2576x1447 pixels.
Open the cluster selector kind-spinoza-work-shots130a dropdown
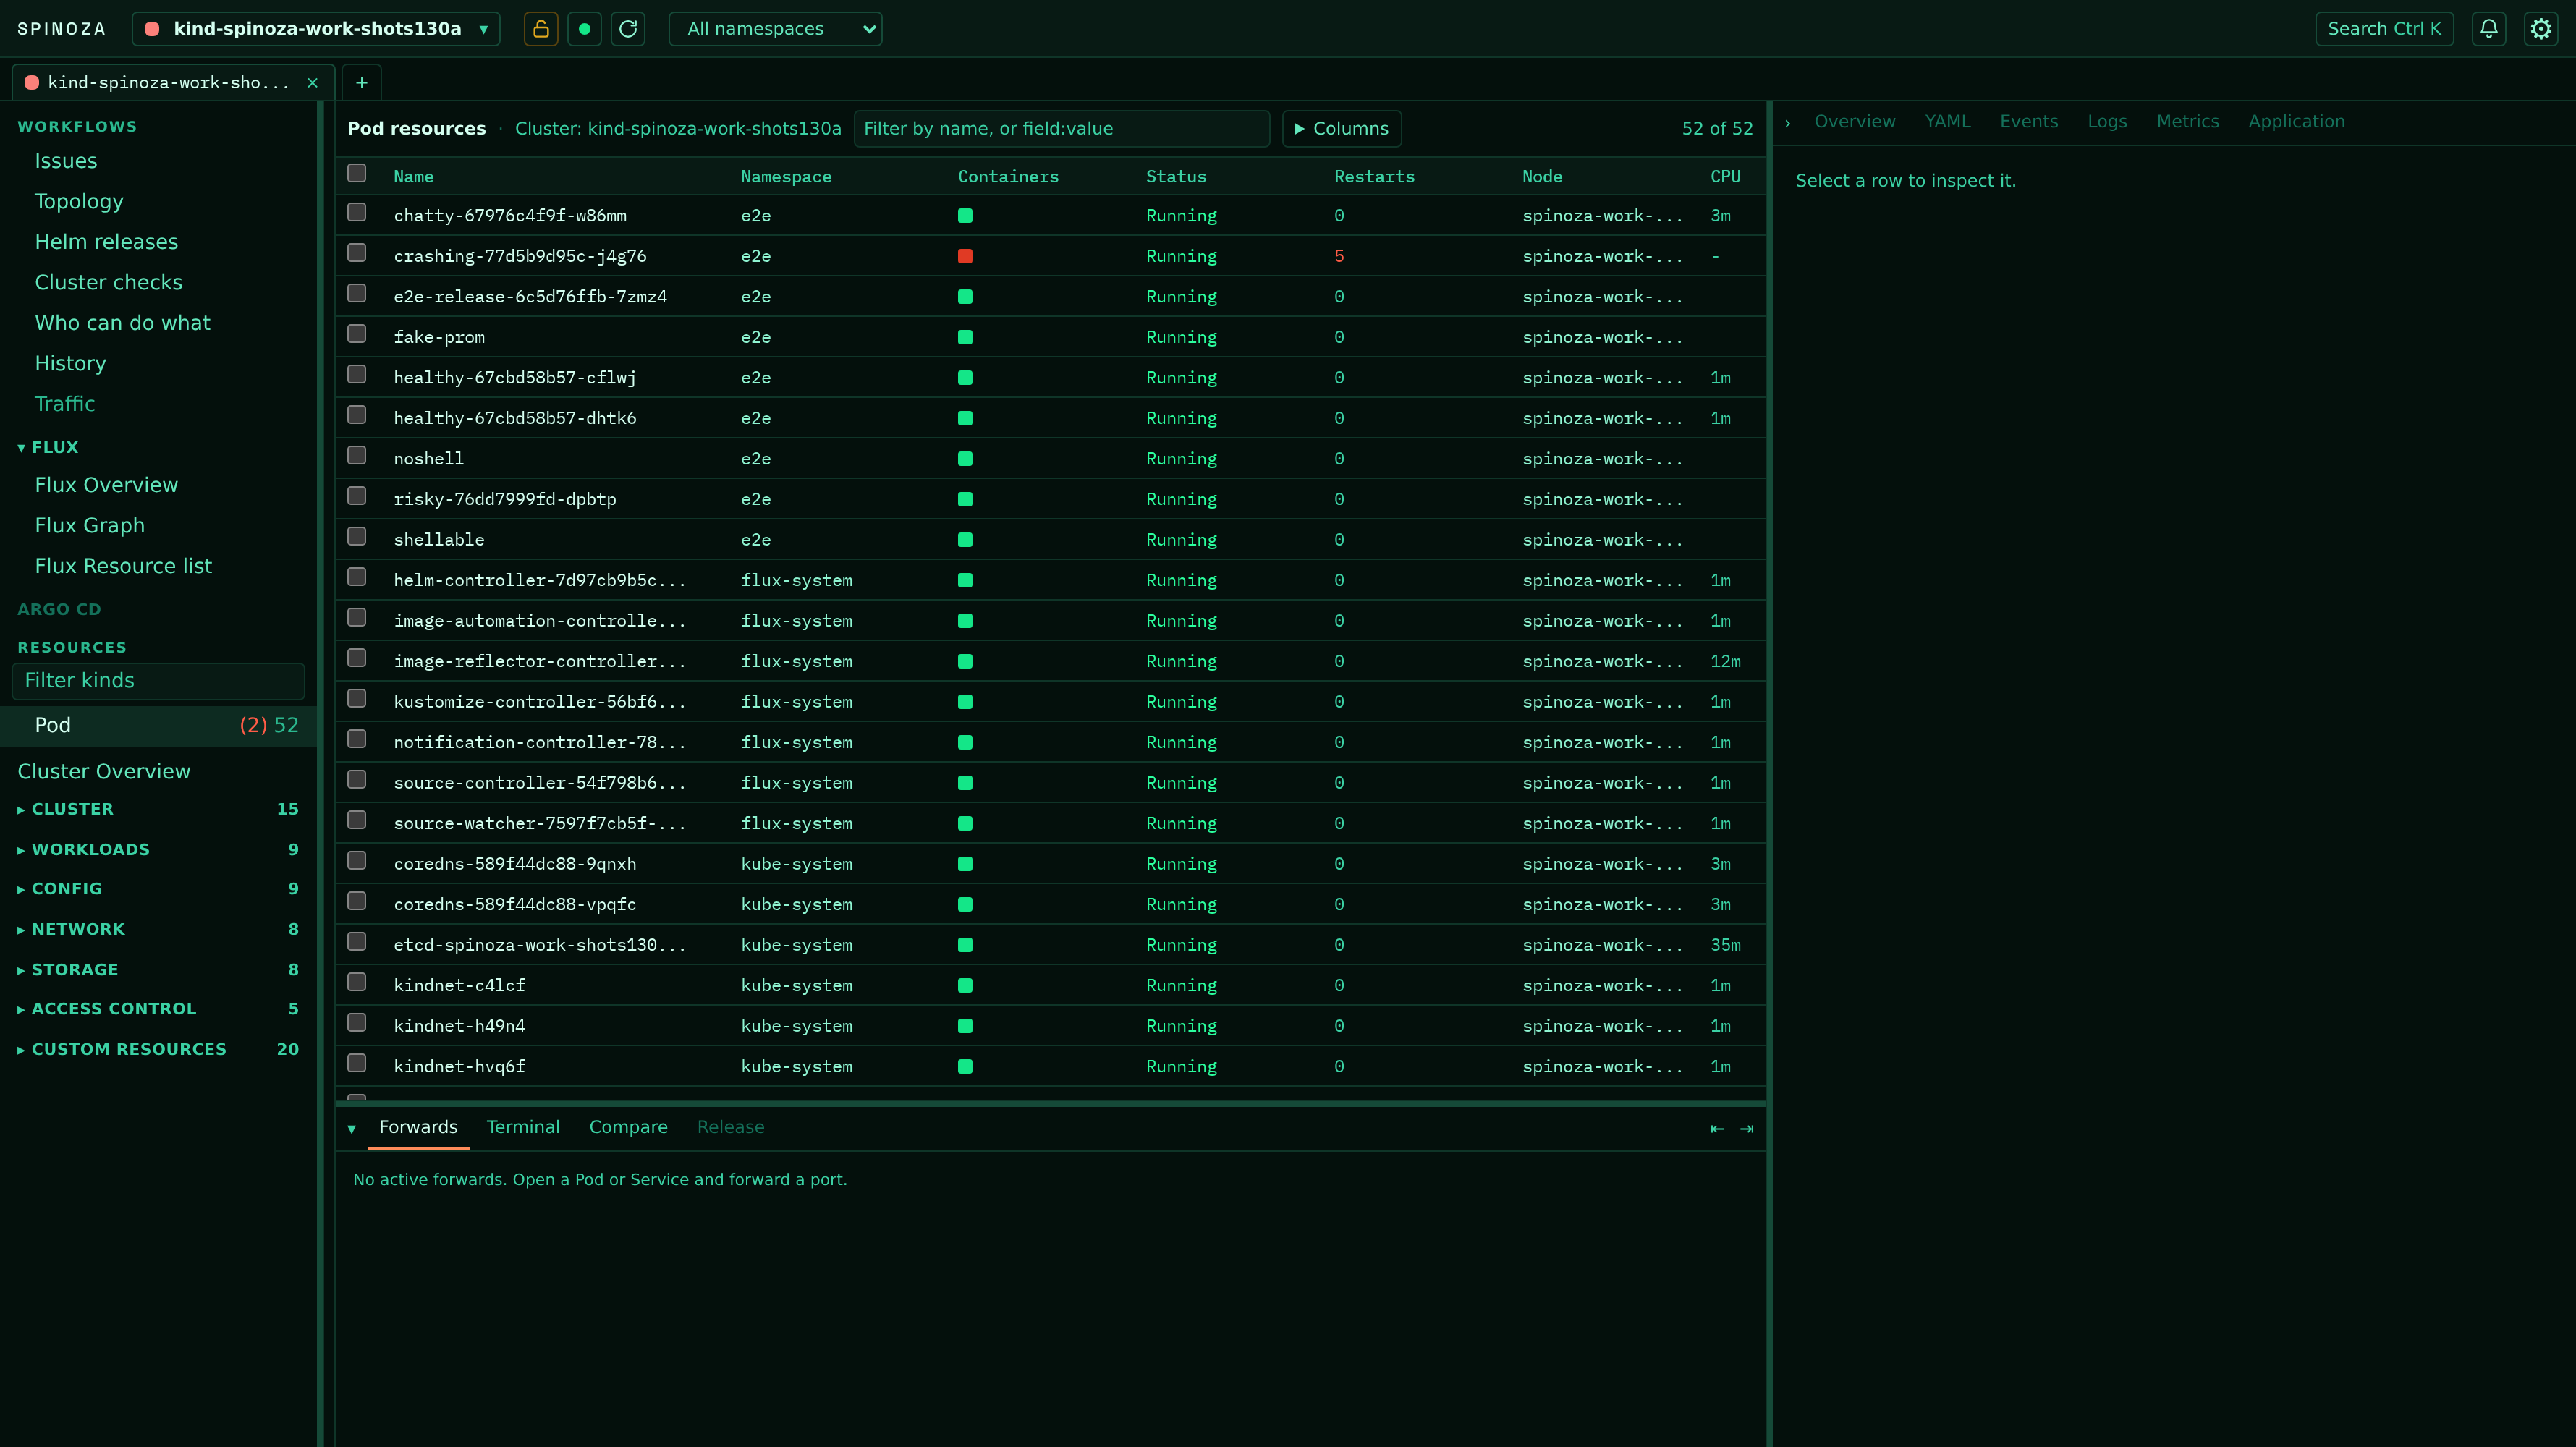point(316,29)
